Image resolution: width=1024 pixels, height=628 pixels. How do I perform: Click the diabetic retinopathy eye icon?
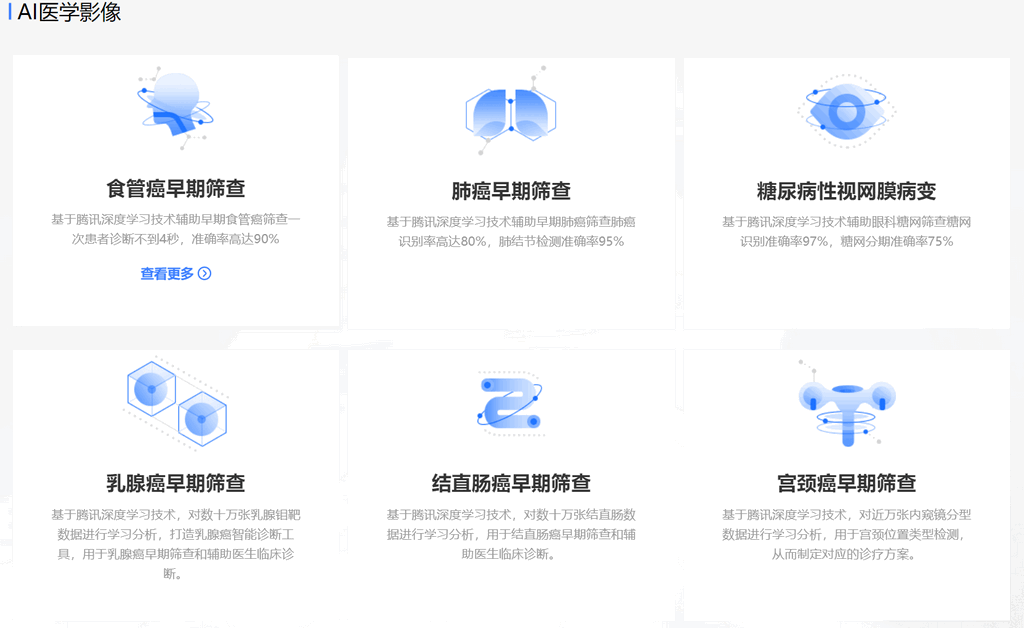point(846,111)
